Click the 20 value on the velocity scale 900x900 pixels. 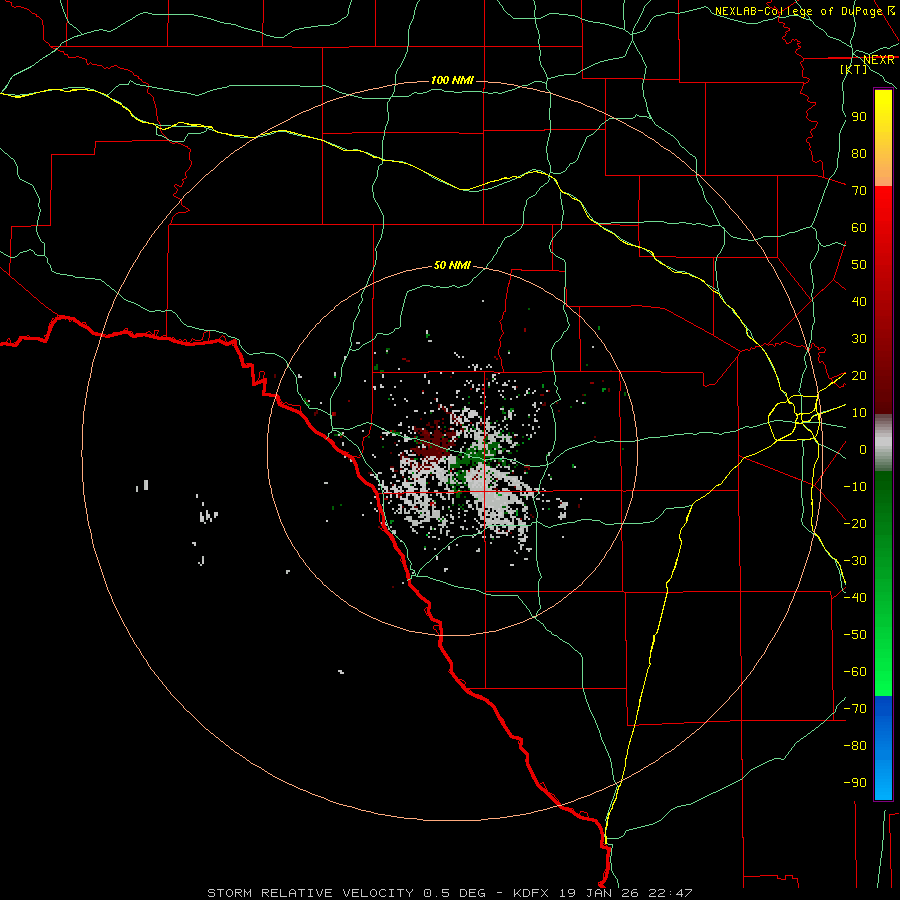(x=859, y=375)
